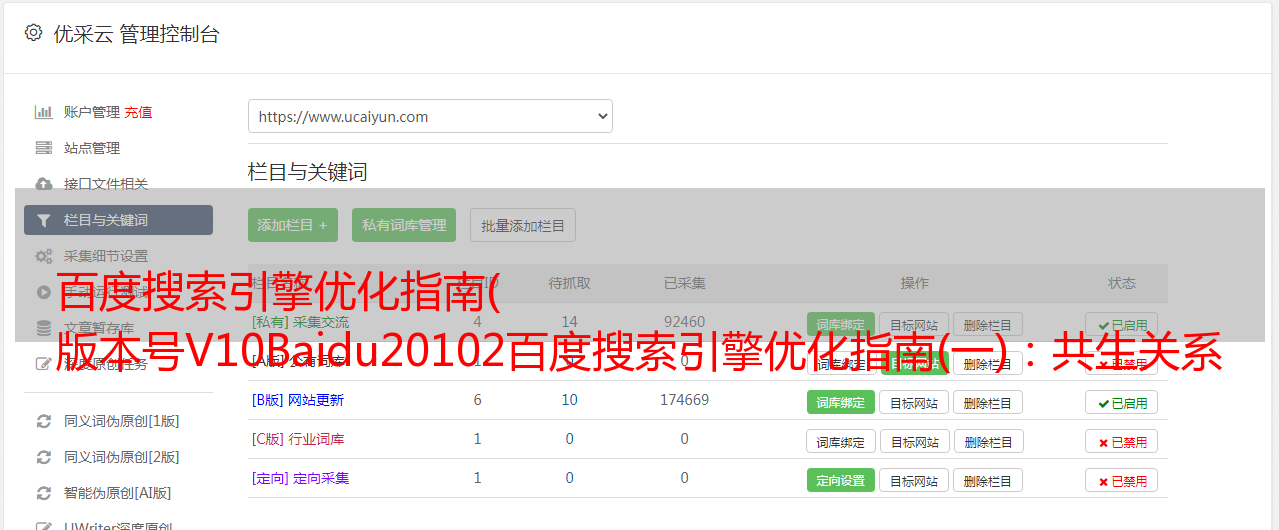Click the 添加栏目 + button

pyautogui.click(x=293, y=225)
